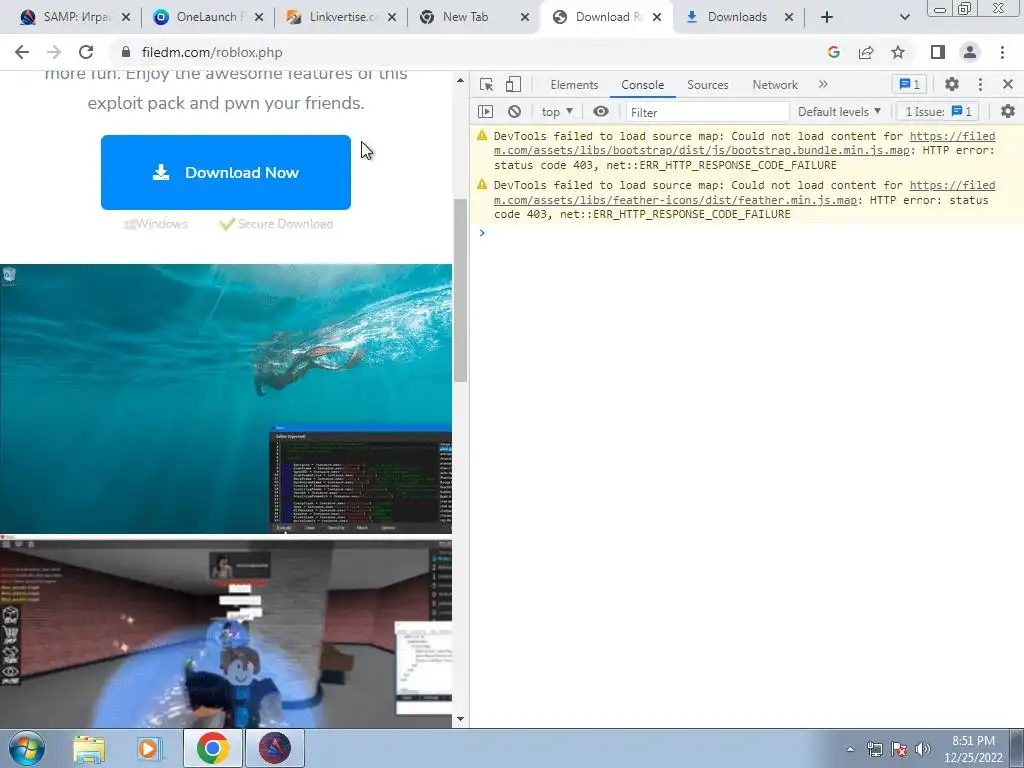Screen dimensions: 1024x768
Task: Close the Linkvertise tab
Action: click(x=392, y=18)
